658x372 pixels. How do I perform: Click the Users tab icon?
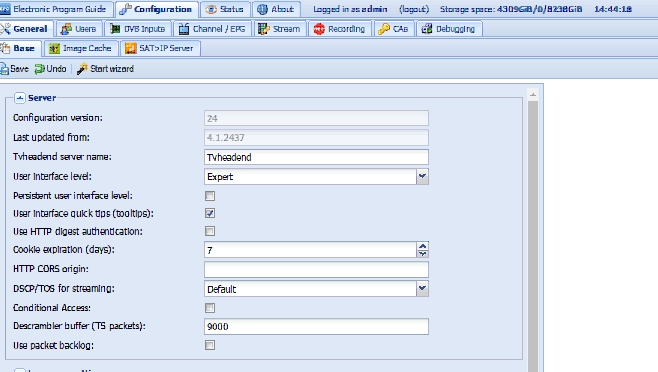(66, 29)
